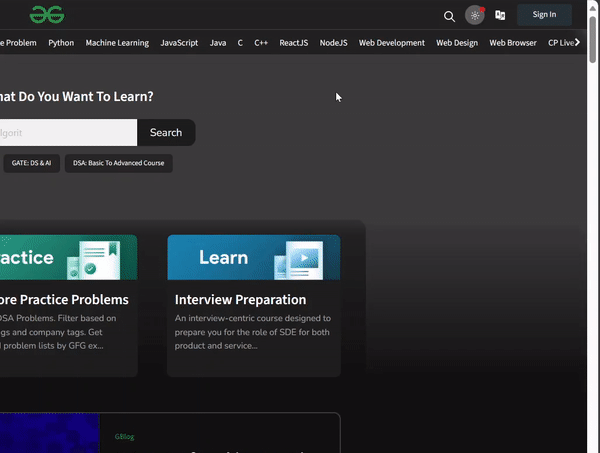Click the GeeksforGeeks logo
Screen dimensions: 600x453
47,15
